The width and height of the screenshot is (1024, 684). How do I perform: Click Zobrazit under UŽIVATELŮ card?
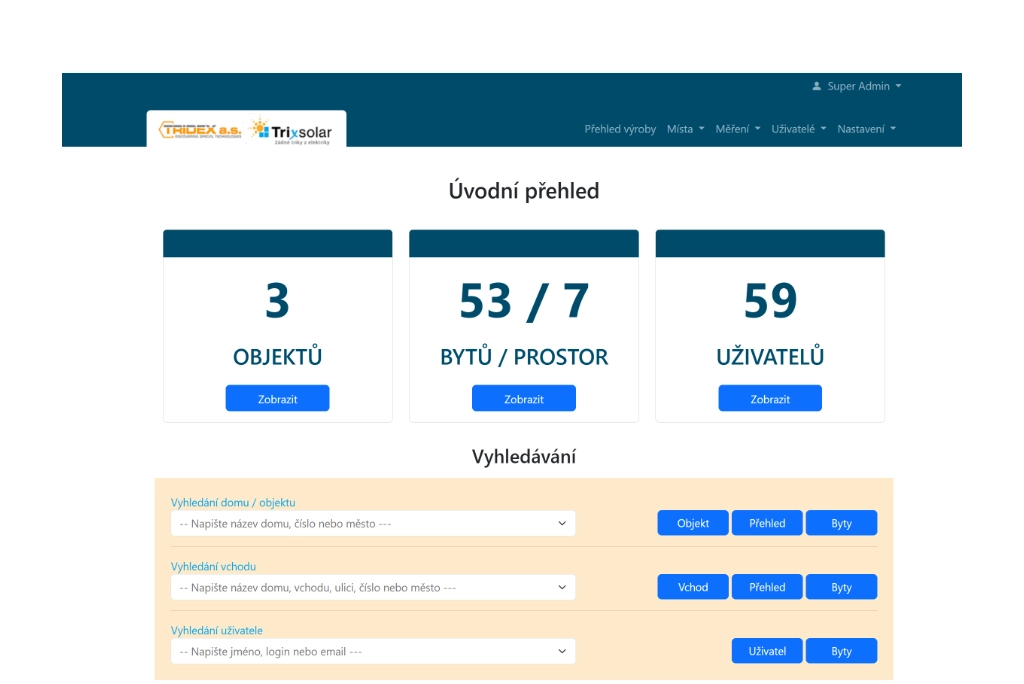(770, 399)
